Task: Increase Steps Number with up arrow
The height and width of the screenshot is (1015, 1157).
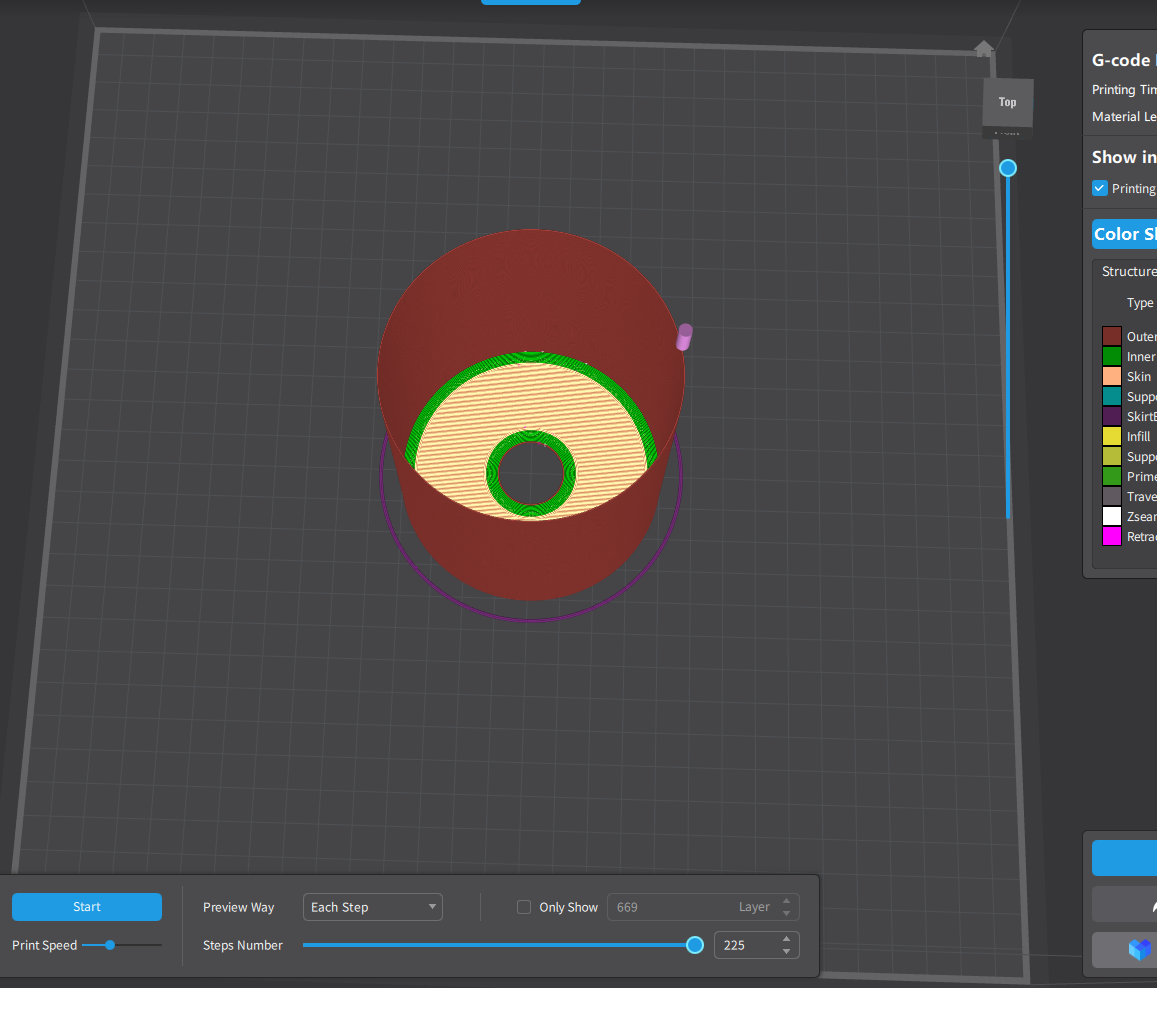Action: pos(787,939)
